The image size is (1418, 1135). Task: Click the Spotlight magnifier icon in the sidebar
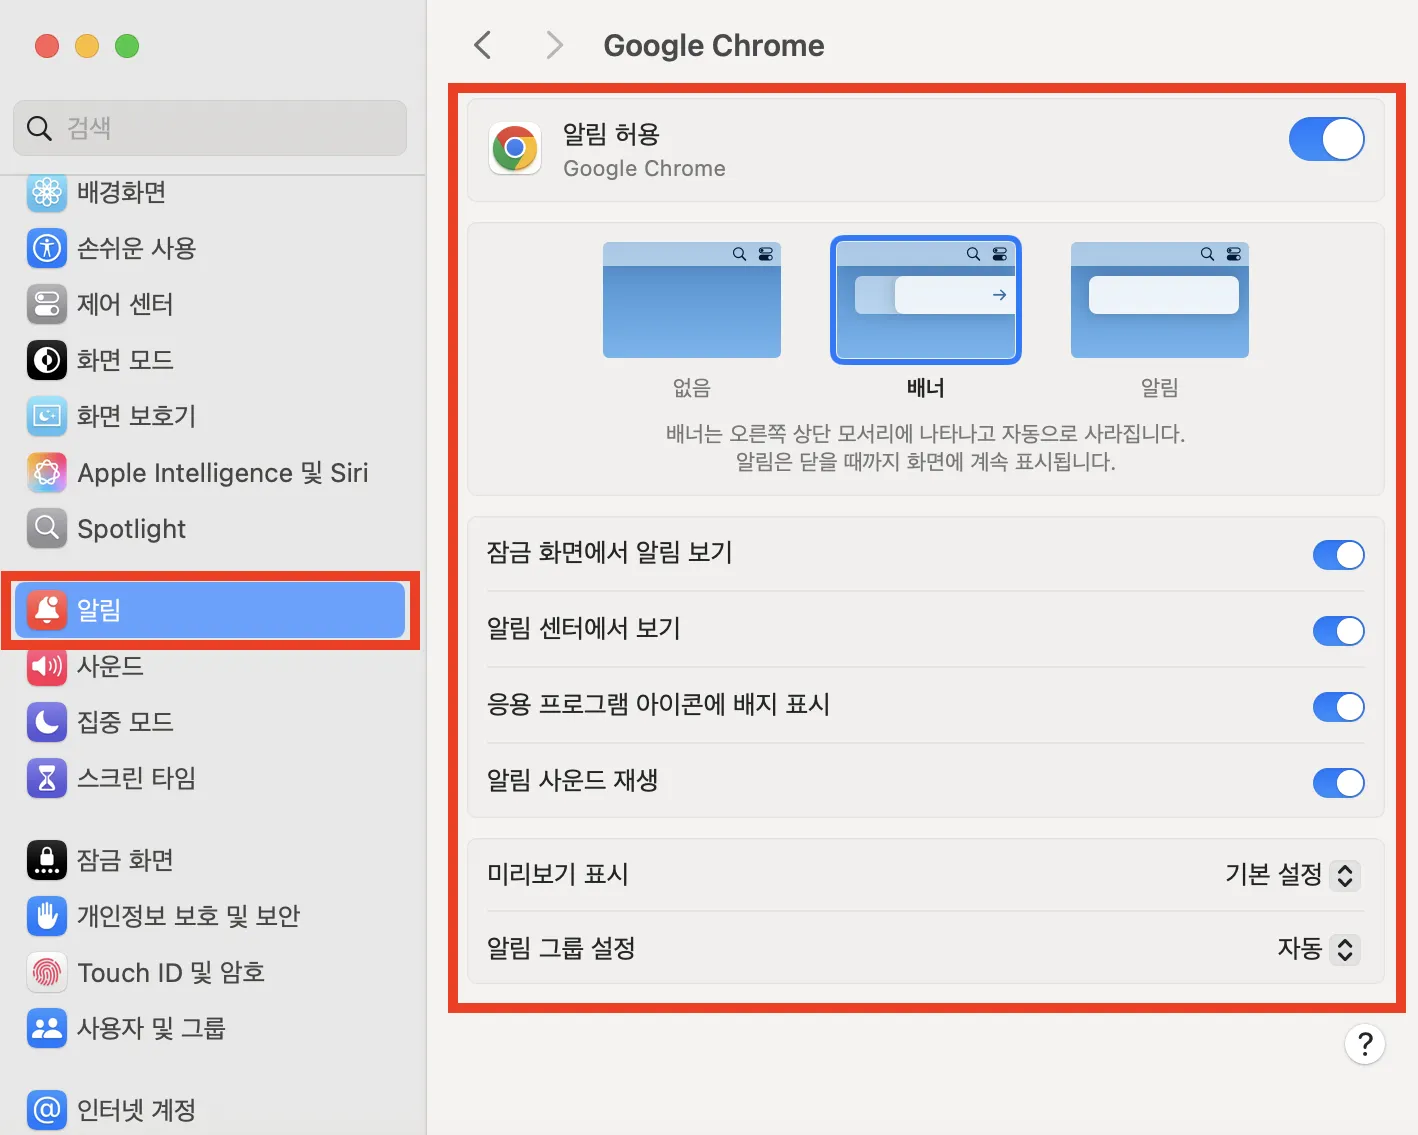[x=47, y=528]
